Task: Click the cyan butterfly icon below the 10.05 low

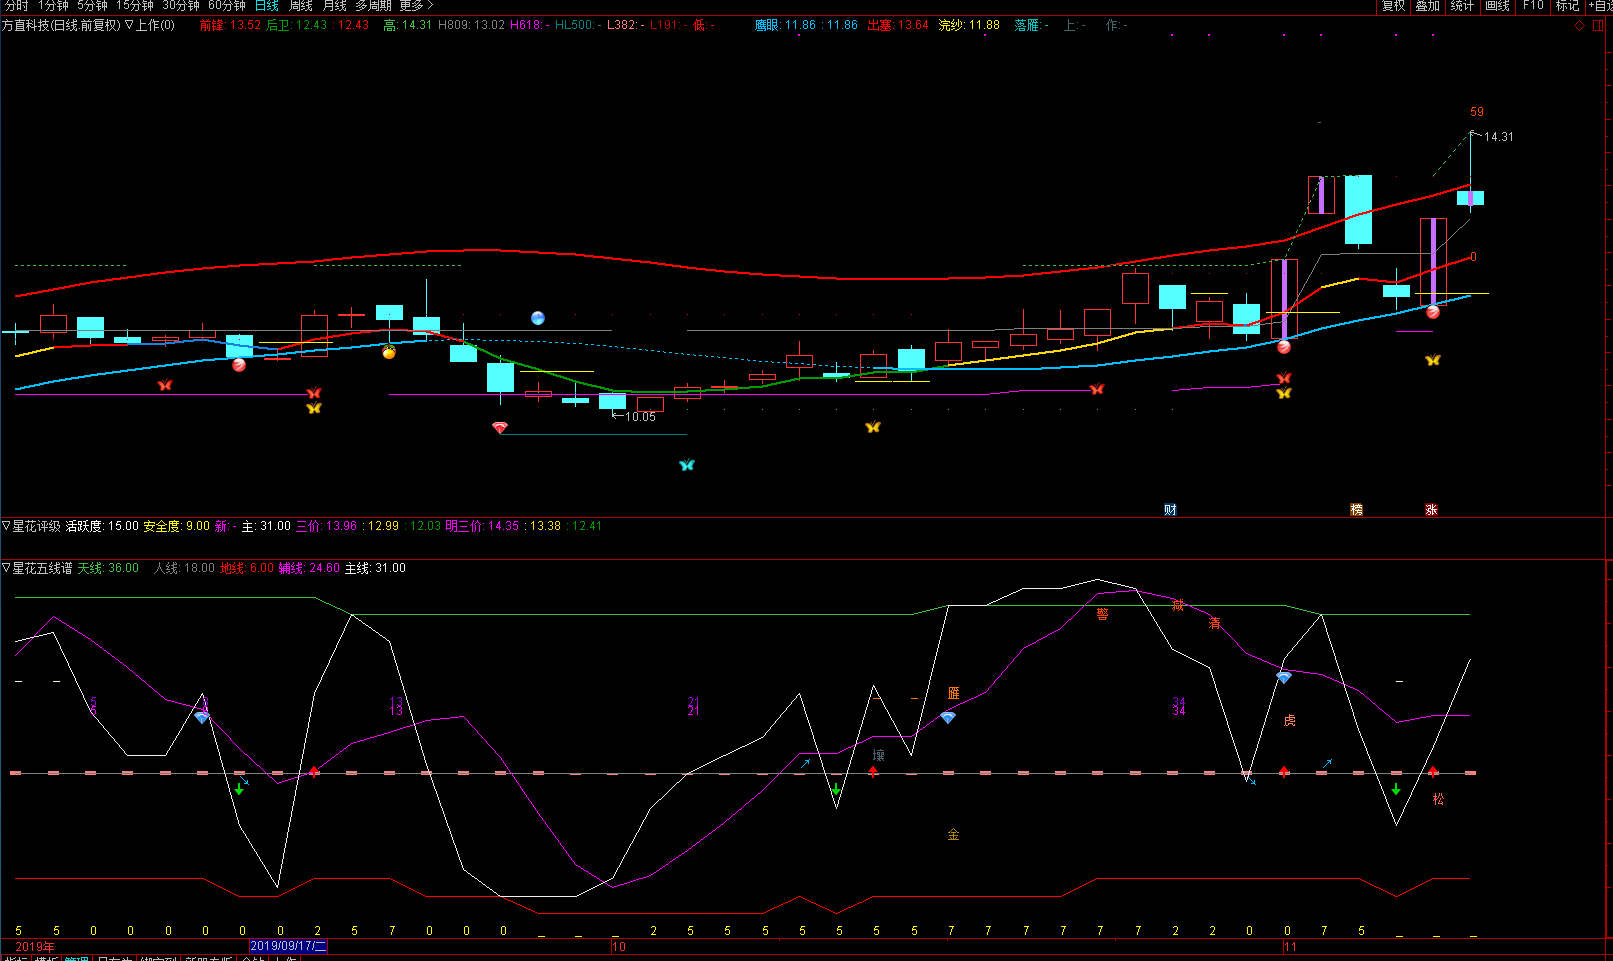Action: [x=686, y=465]
